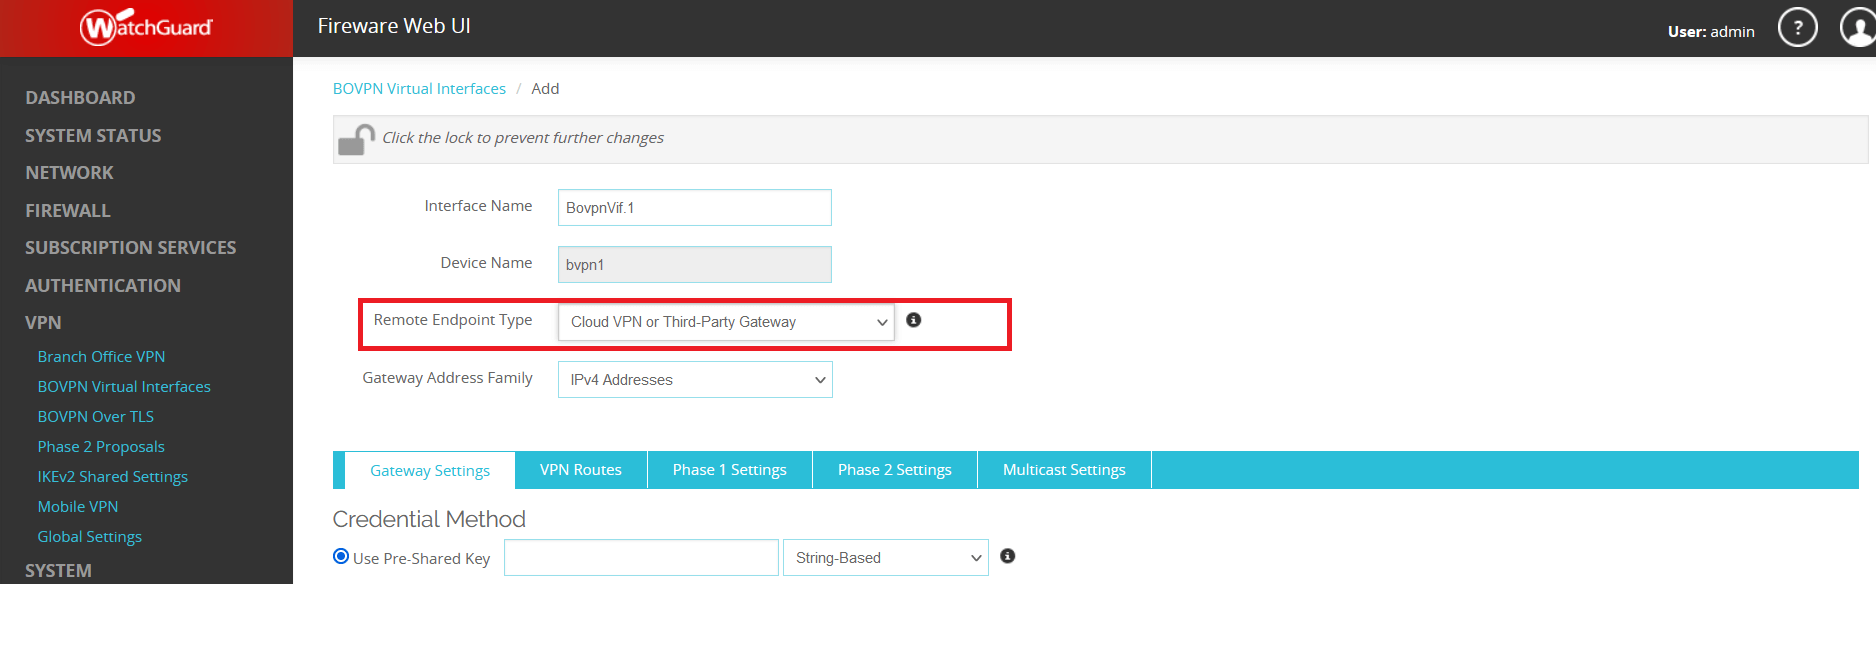The image size is (1876, 648).
Task: Open Branch Office VPN link
Action: coord(101,357)
